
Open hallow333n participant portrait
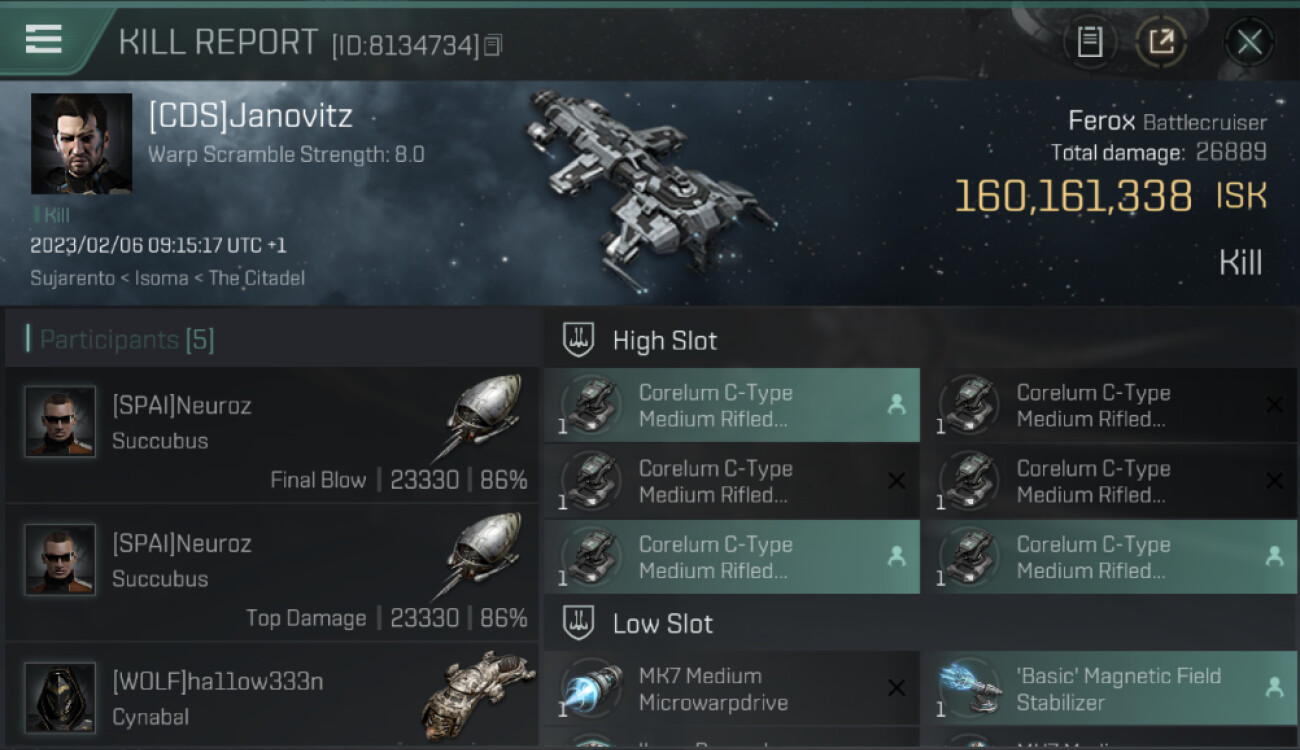[60, 697]
